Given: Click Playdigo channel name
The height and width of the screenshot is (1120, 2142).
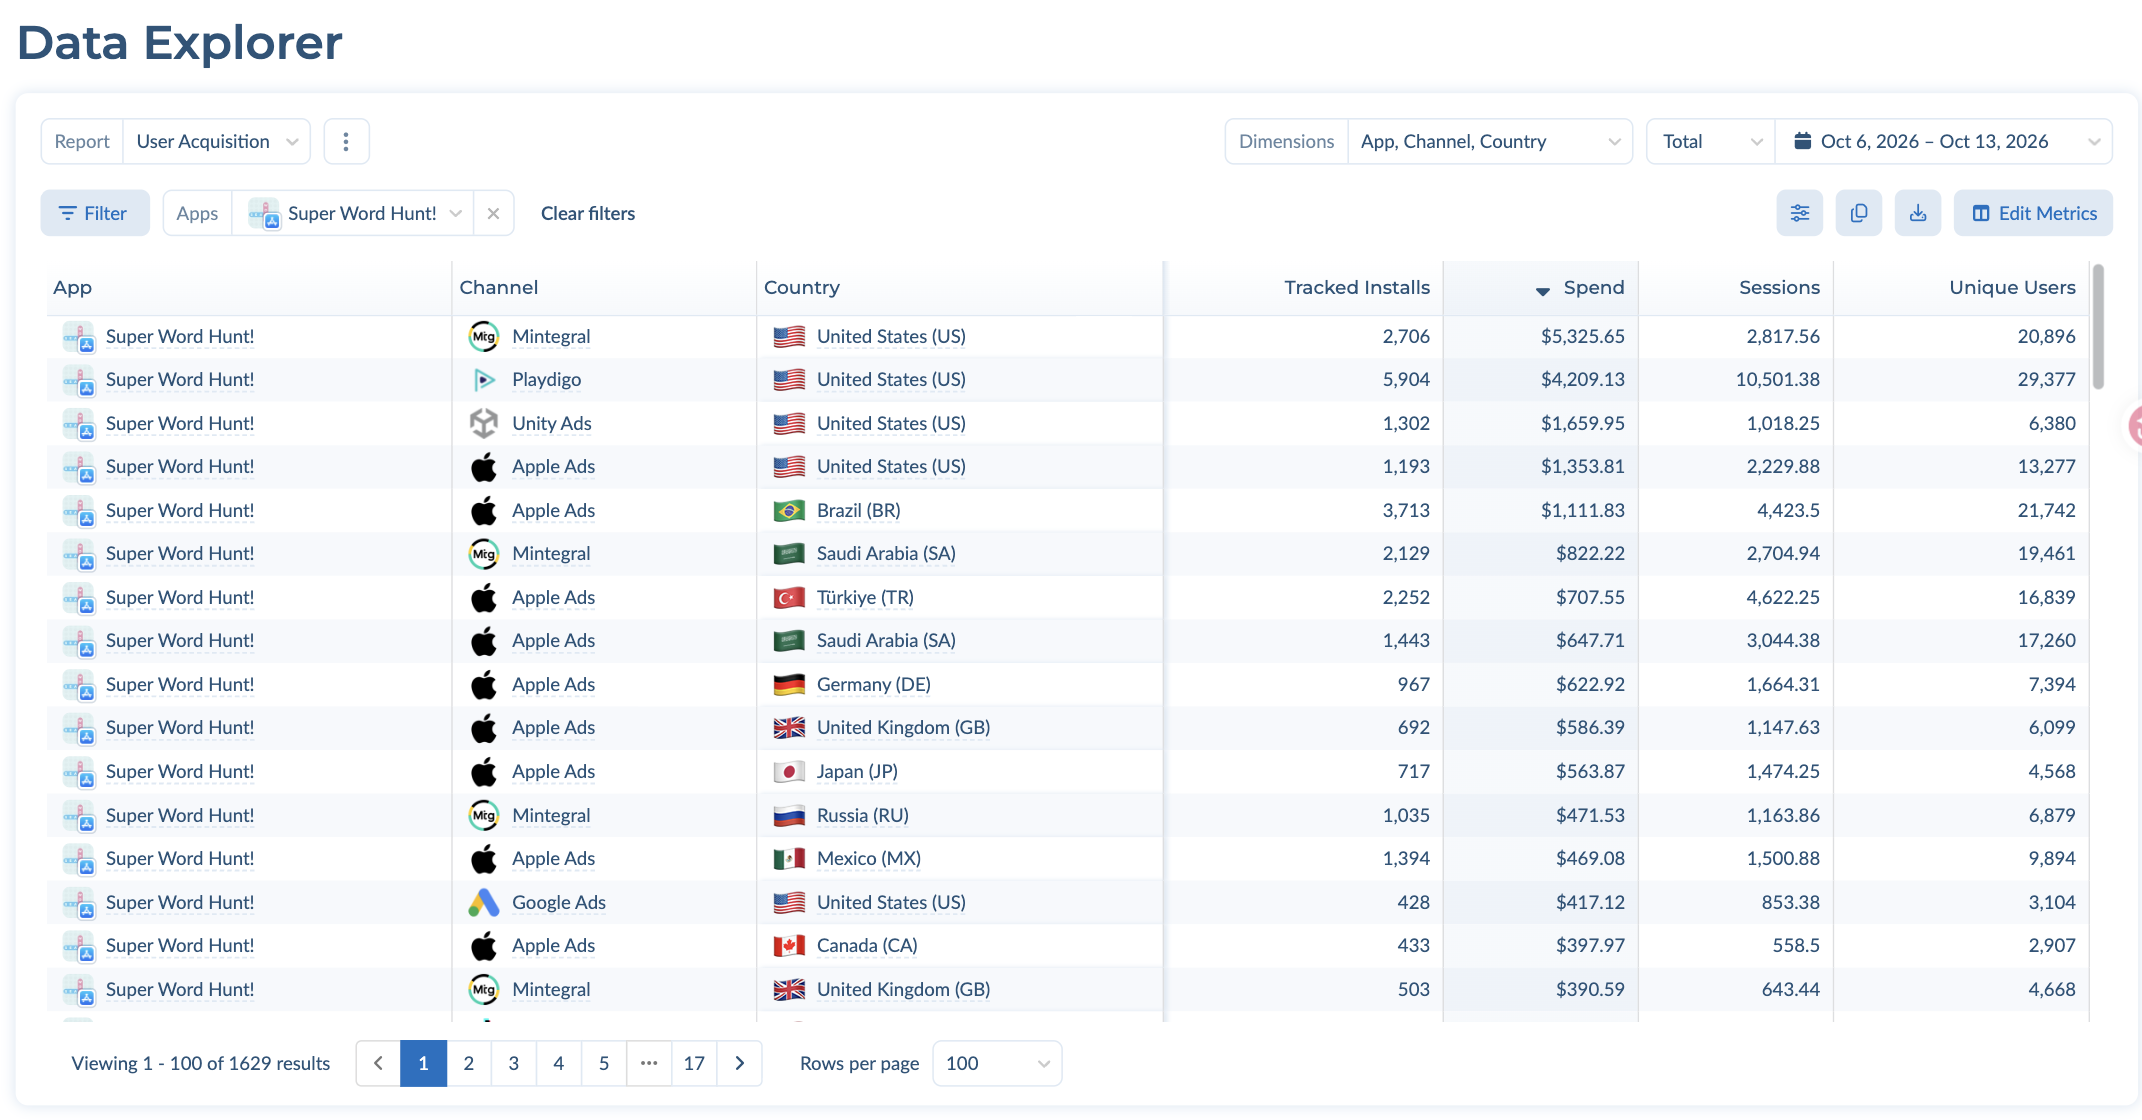Looking at the screenshot, I should click(x=546, y=380).
